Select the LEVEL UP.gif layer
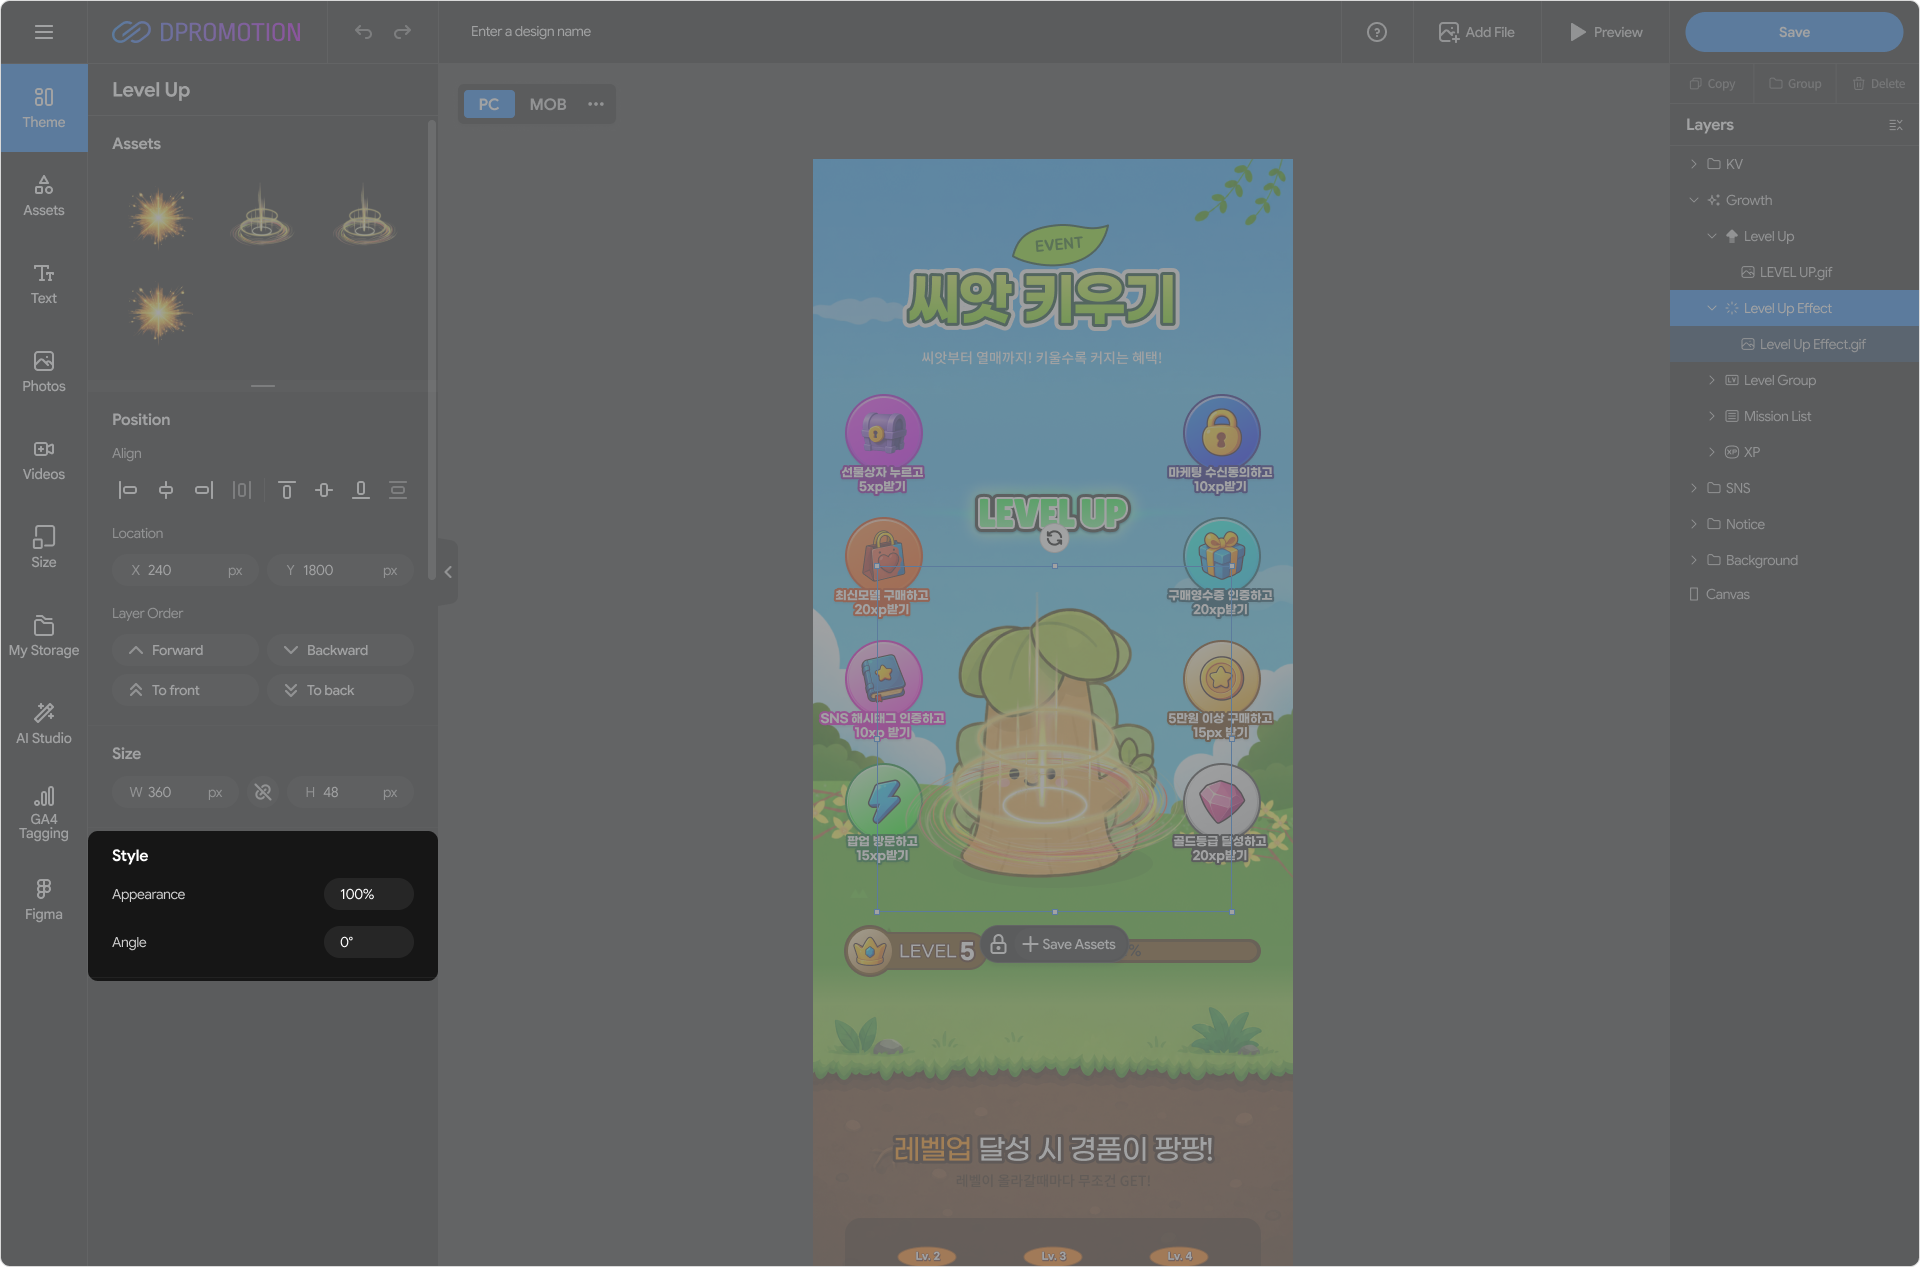The height and width of the screenshot is (1267, 1920). [1794, 272]
